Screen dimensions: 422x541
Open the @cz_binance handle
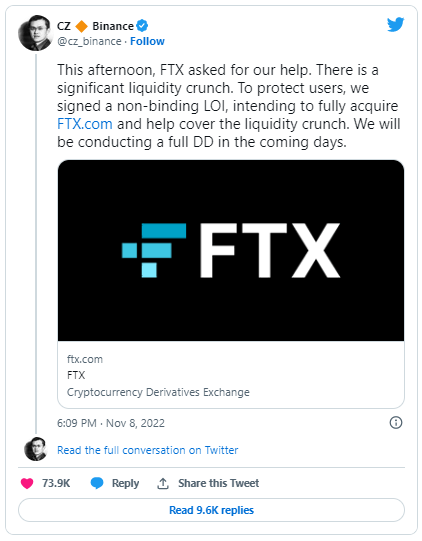[89, 41]
